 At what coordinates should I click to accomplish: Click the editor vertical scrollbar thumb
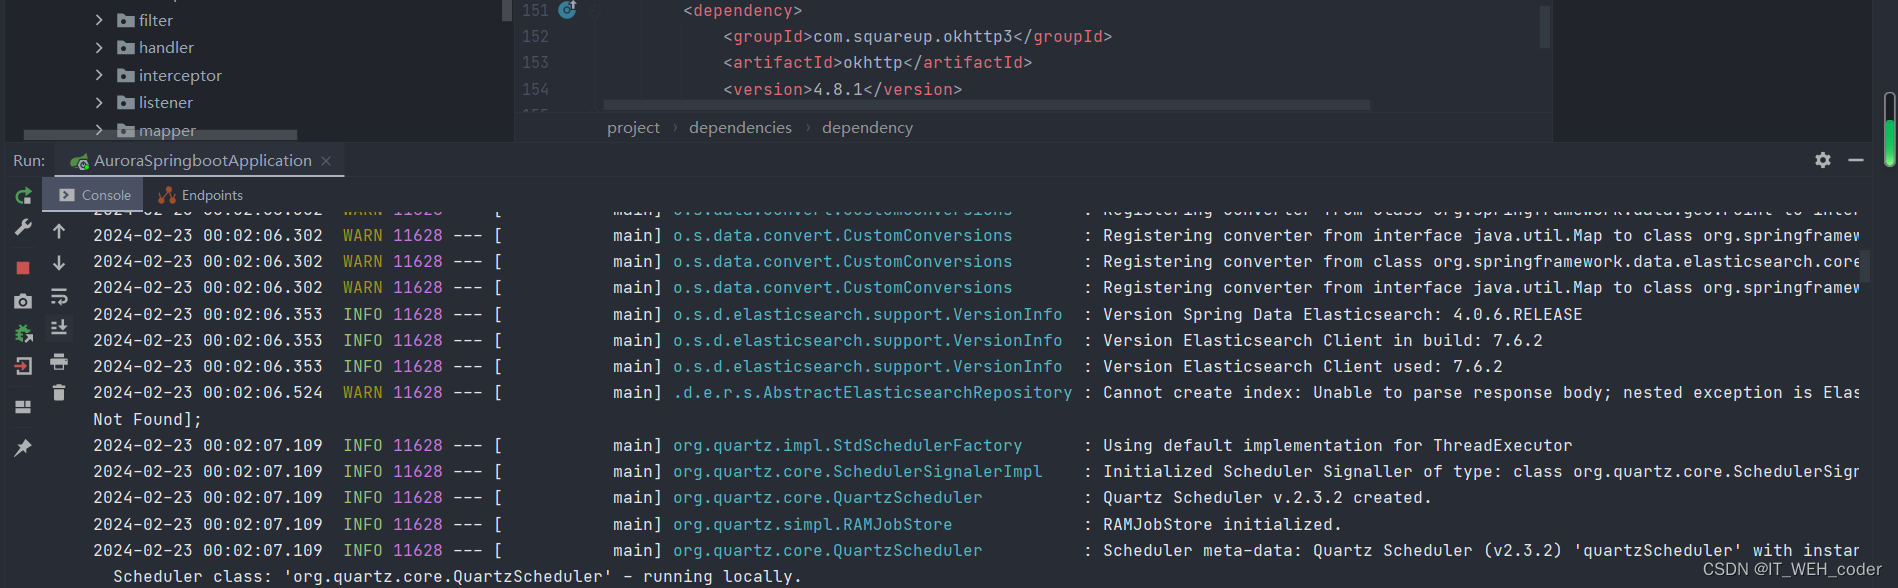(x=1544, y=27)
